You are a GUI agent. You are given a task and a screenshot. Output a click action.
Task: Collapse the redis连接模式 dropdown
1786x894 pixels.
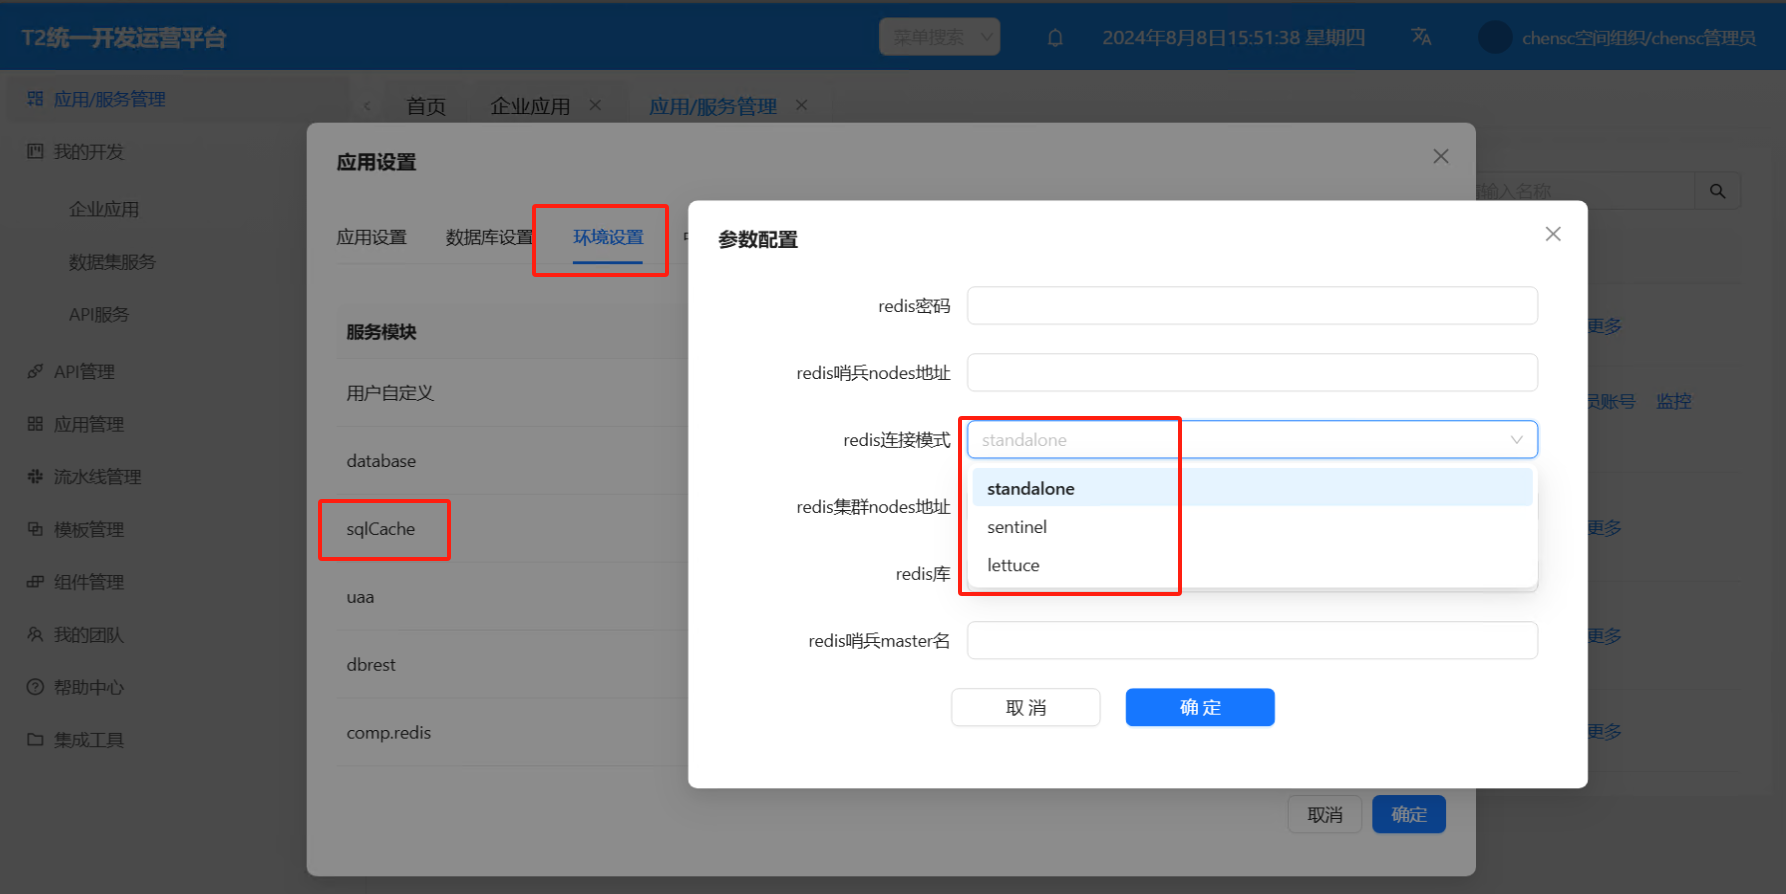[x=1252, y=440]
